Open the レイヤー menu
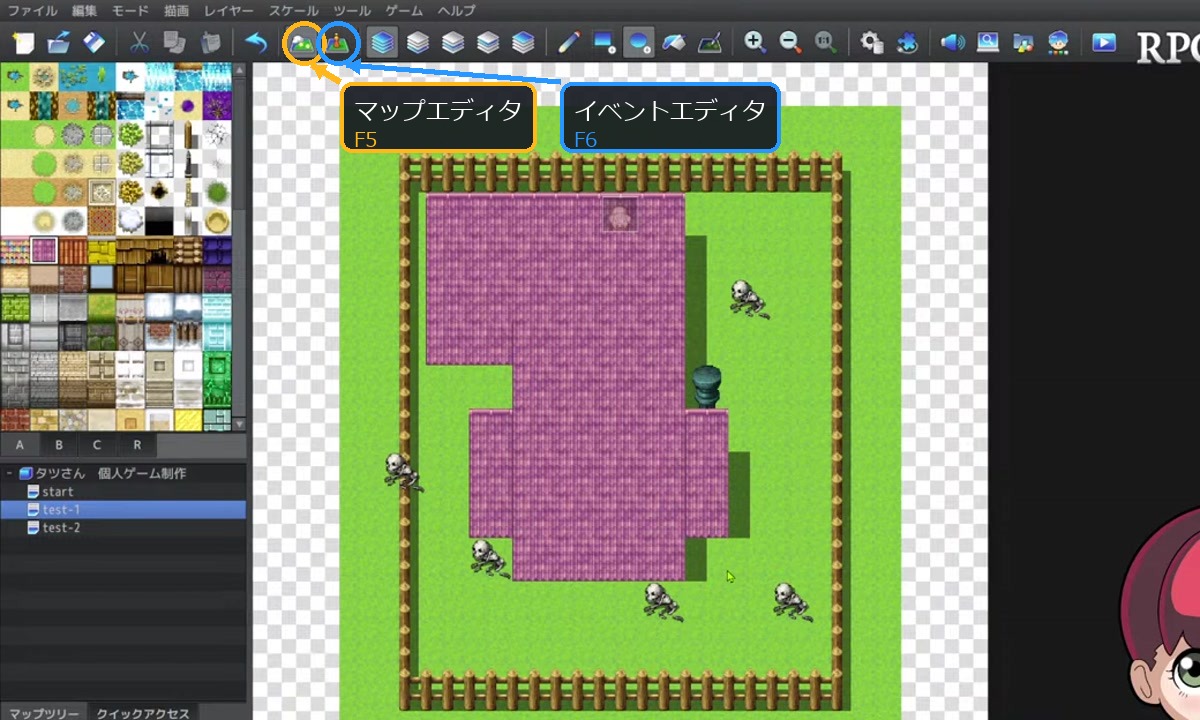Screen dimensions: 1200x720 pos(228,11)
